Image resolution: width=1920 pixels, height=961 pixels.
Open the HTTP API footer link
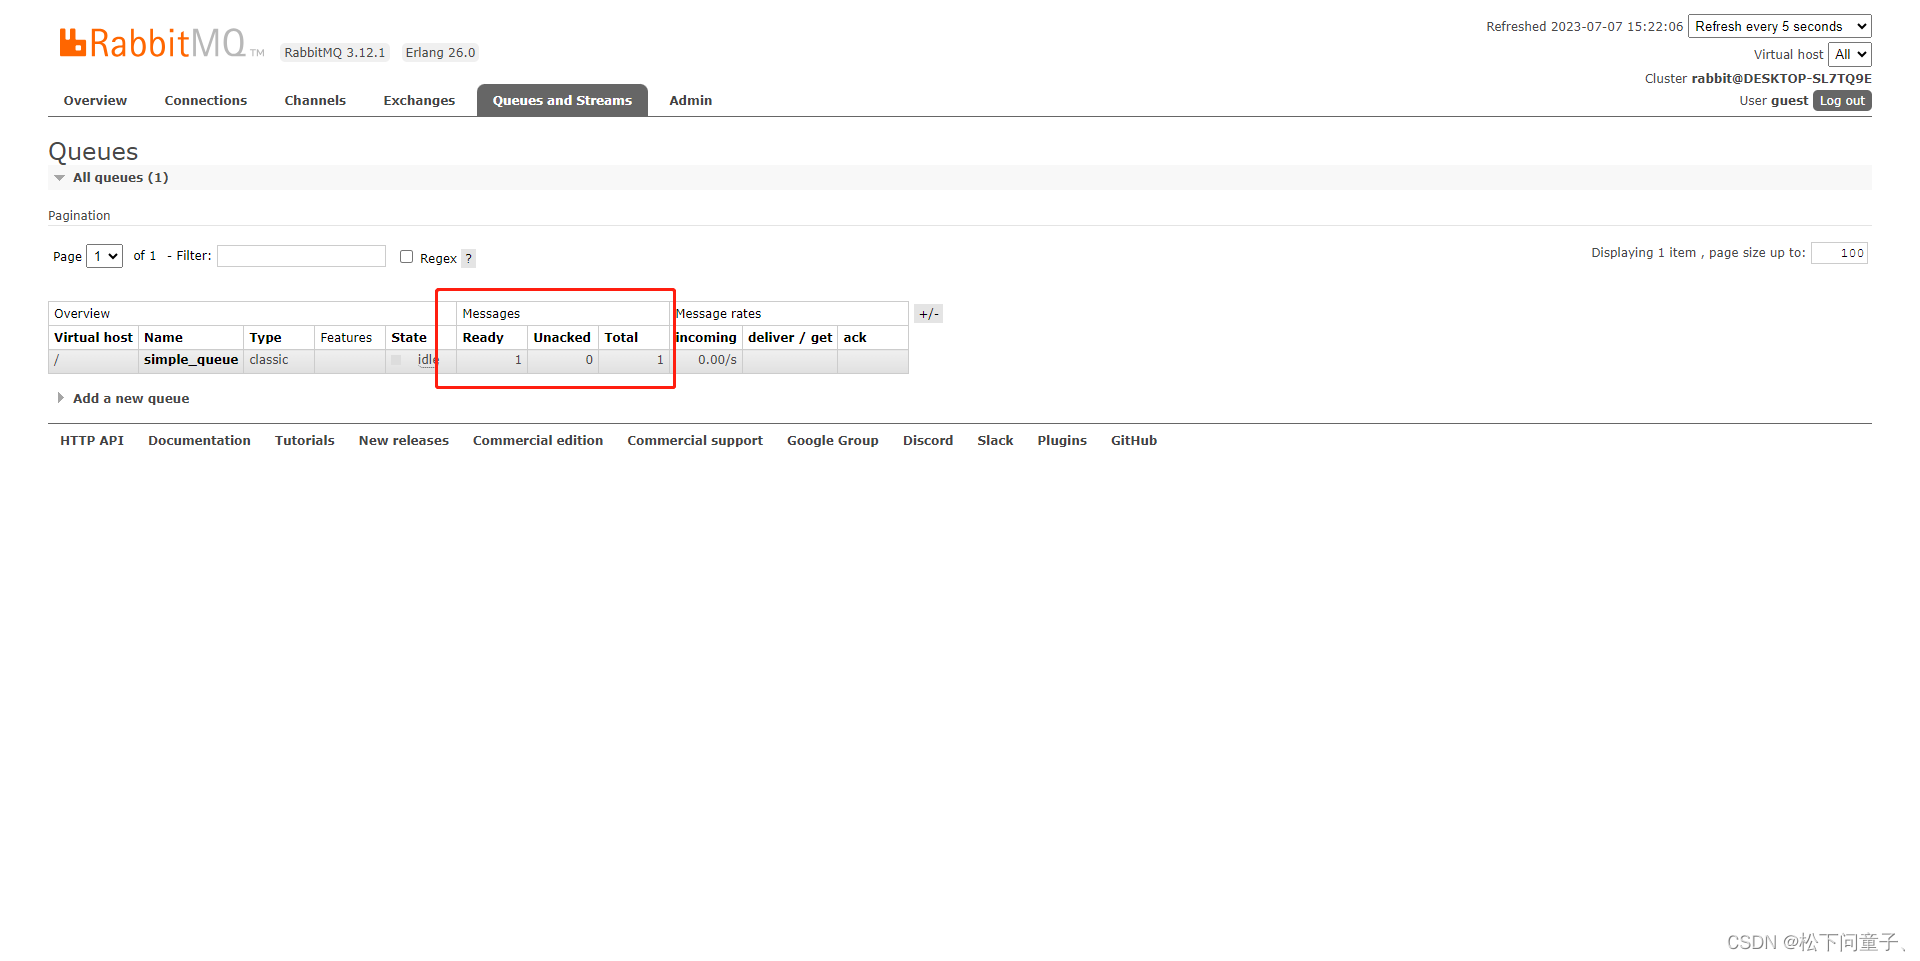[92, 441]
